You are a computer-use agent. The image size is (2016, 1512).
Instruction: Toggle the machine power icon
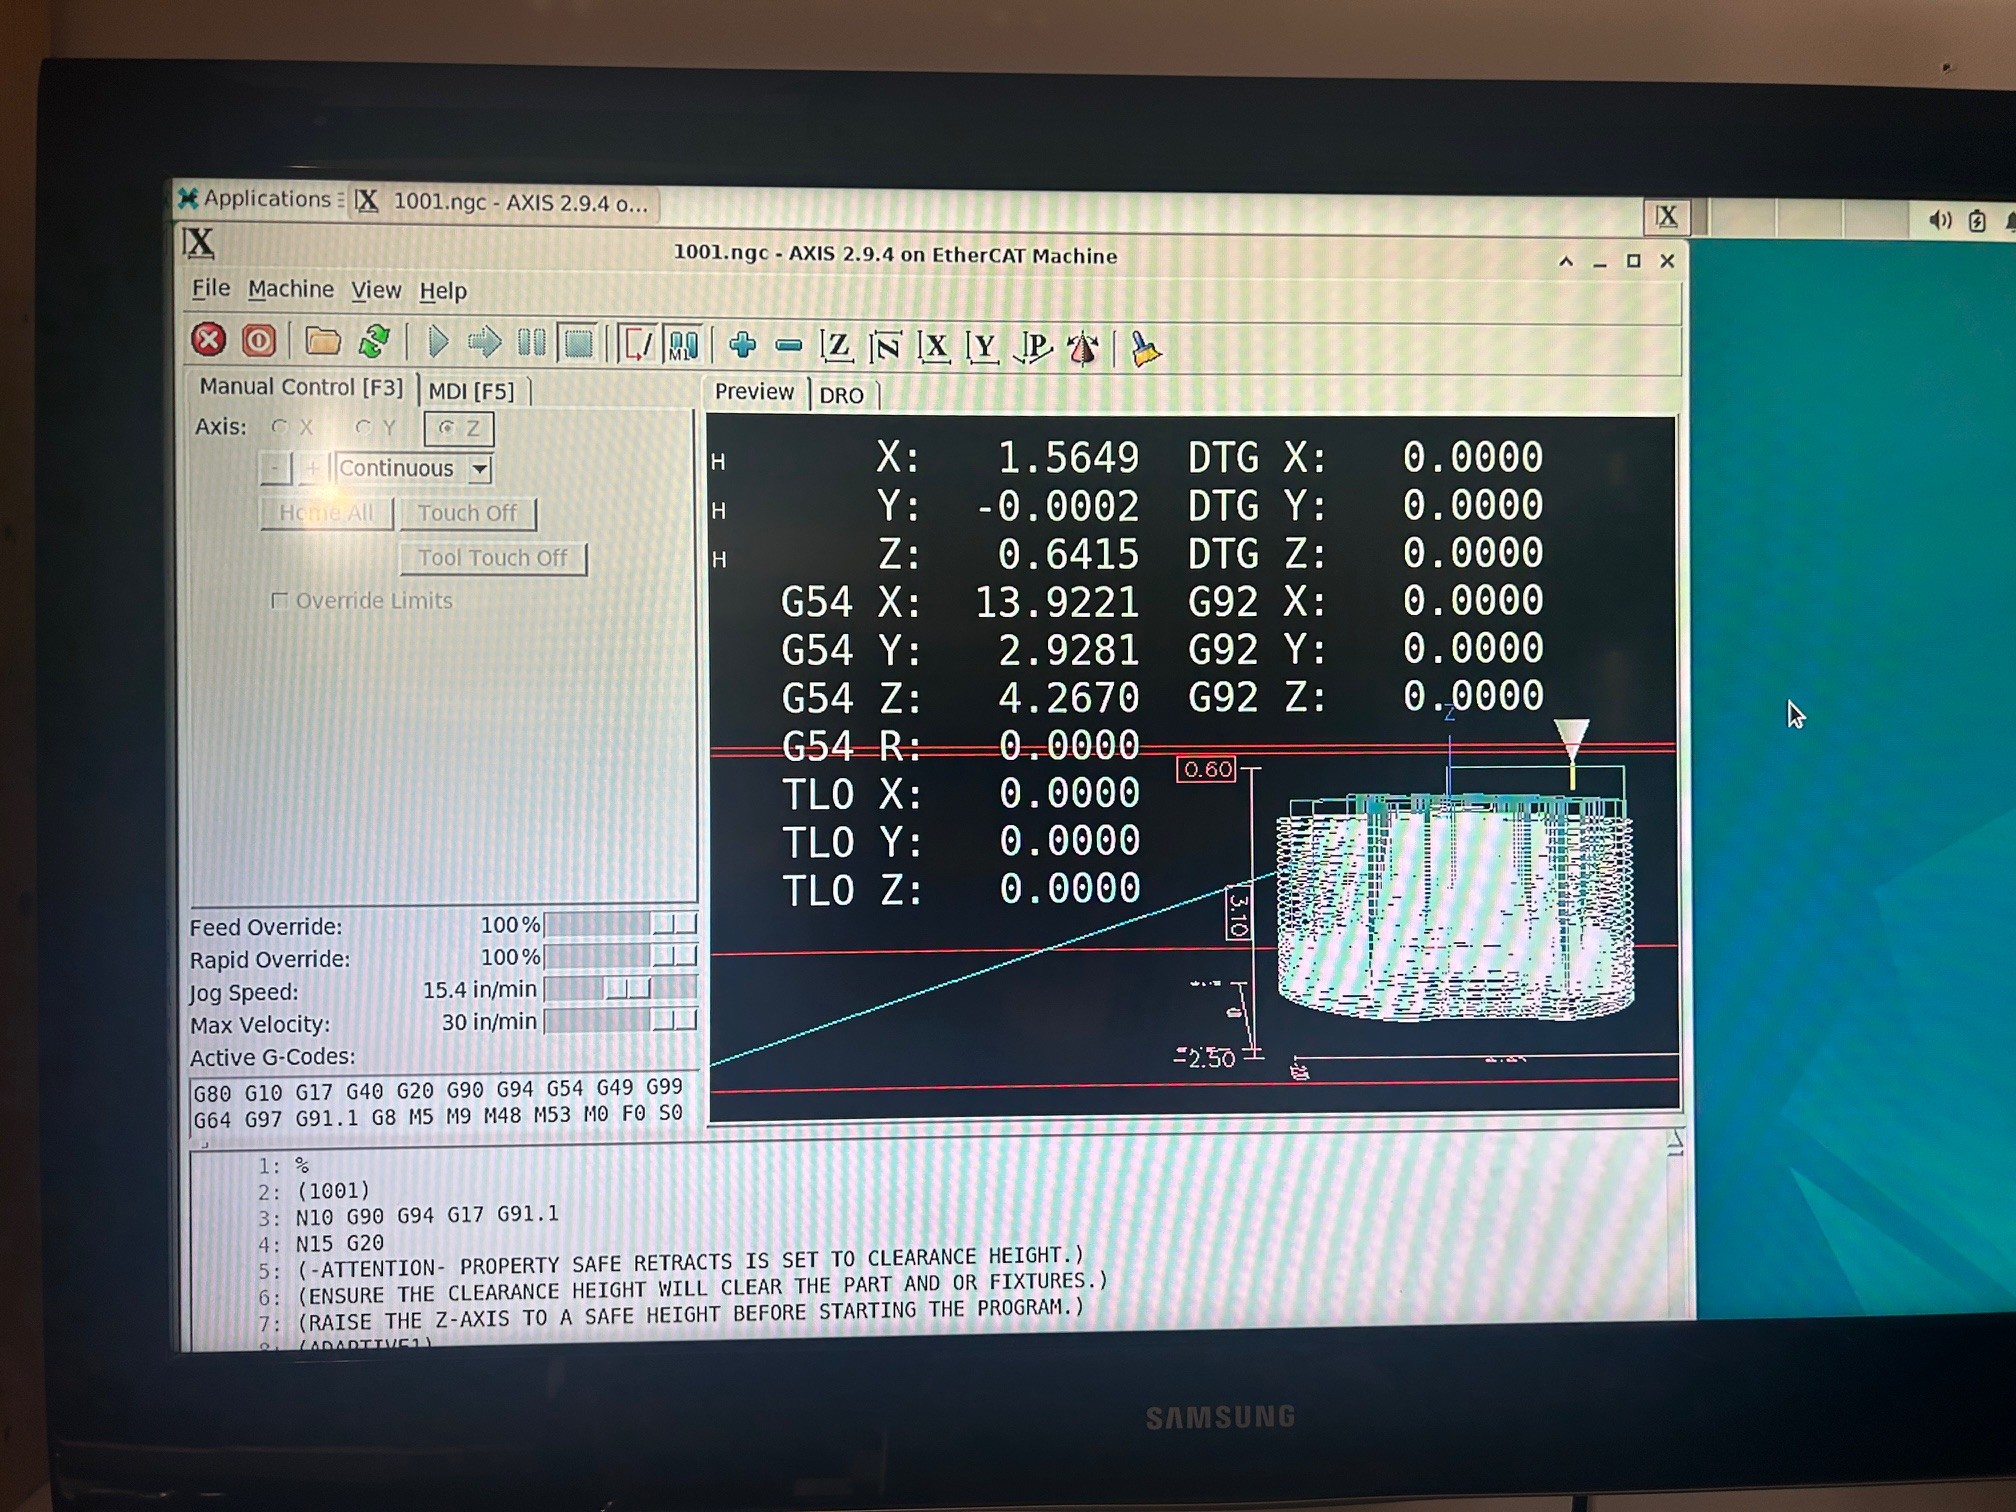point(258,341)
